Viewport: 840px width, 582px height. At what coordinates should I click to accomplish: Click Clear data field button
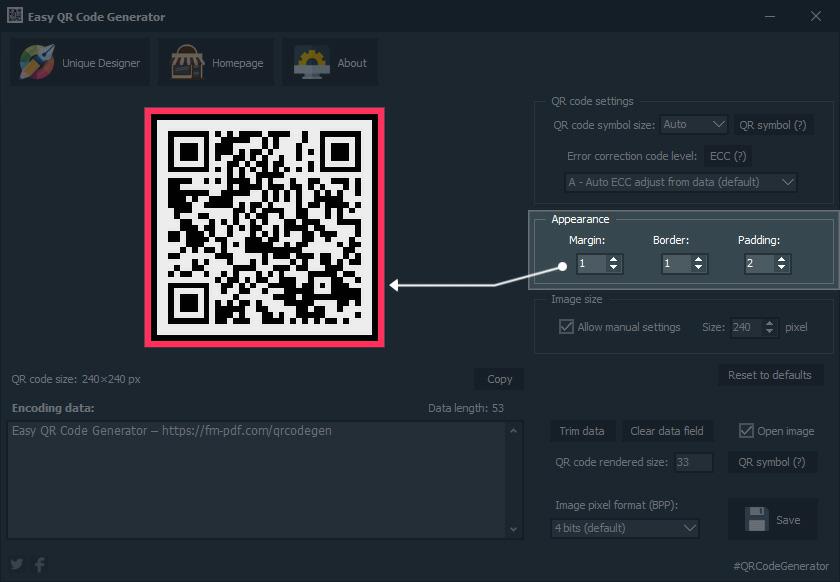pos(667,431)
